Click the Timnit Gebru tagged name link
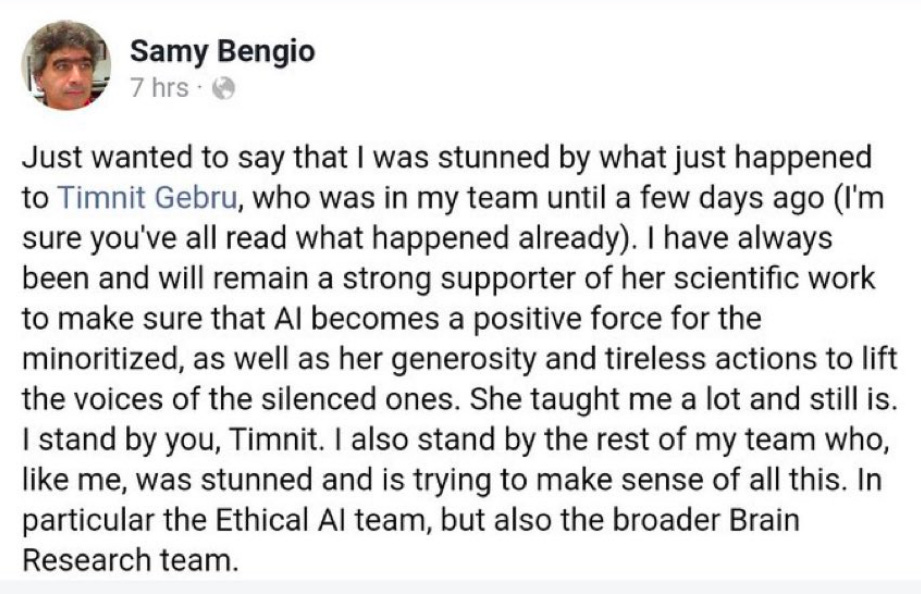This screenshot has height=594, width=921. point(149,198)
